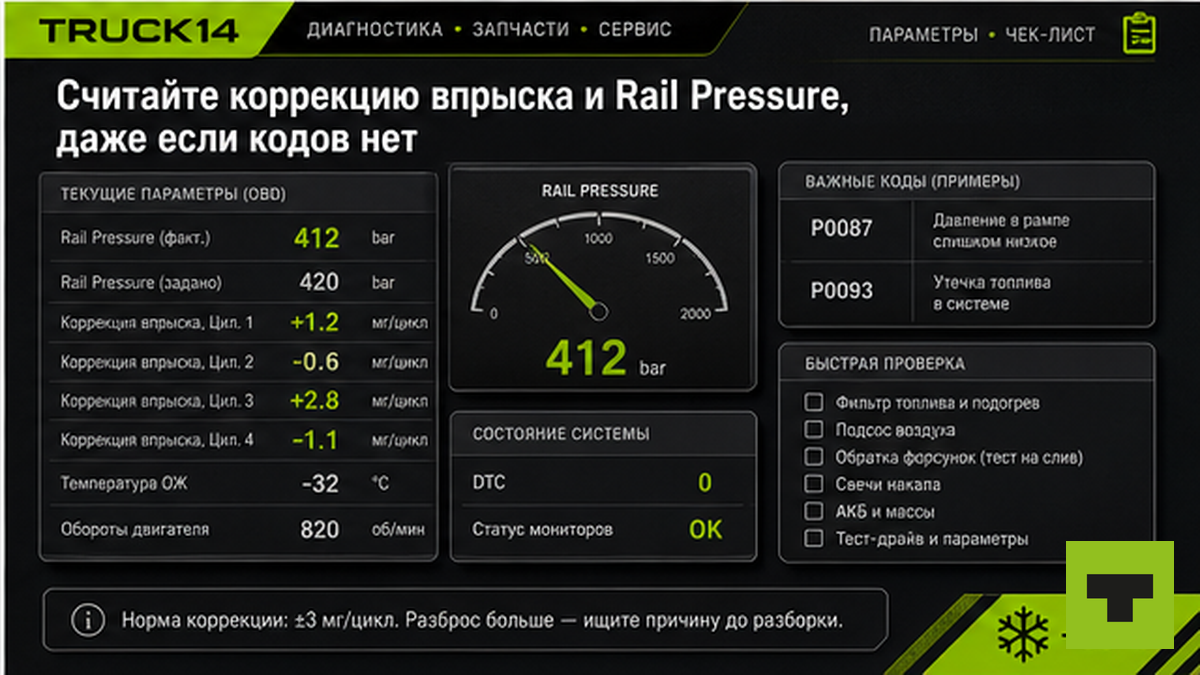
Task: Click gauge scale mark 1000
Action: [x=598, y=238]
